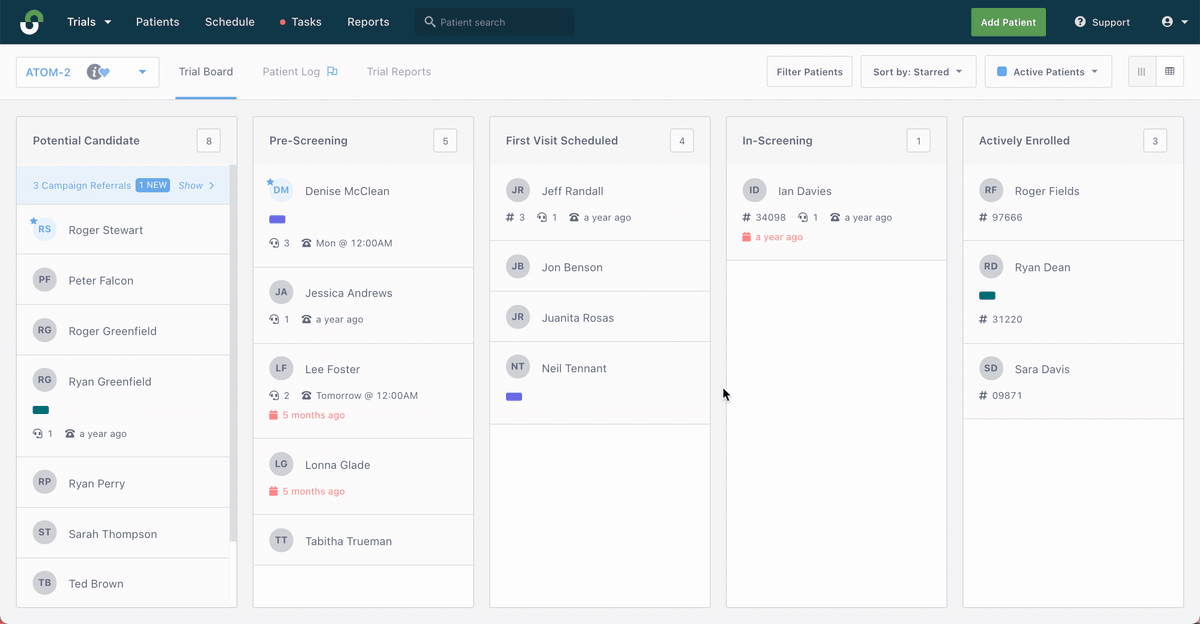Switch to the Trial Reports tab
The image size is (1200, 624).
[399, 72]
